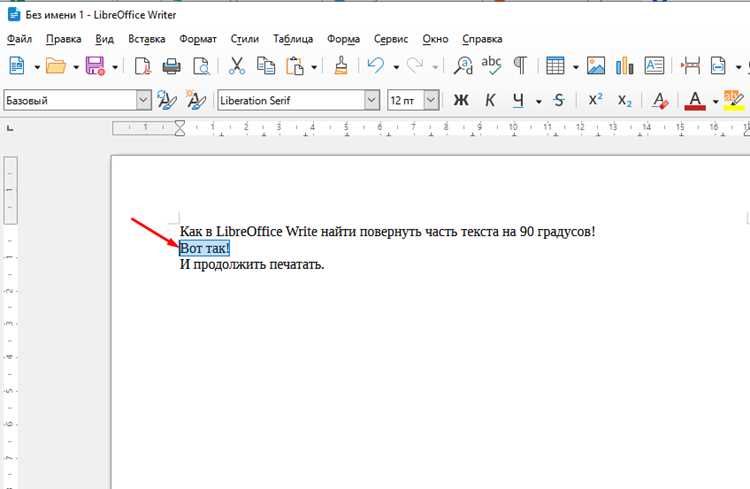The height and width of the screenshot is (489, 750).
Task: Click the New document icon
Action: [x=17, y=66]
